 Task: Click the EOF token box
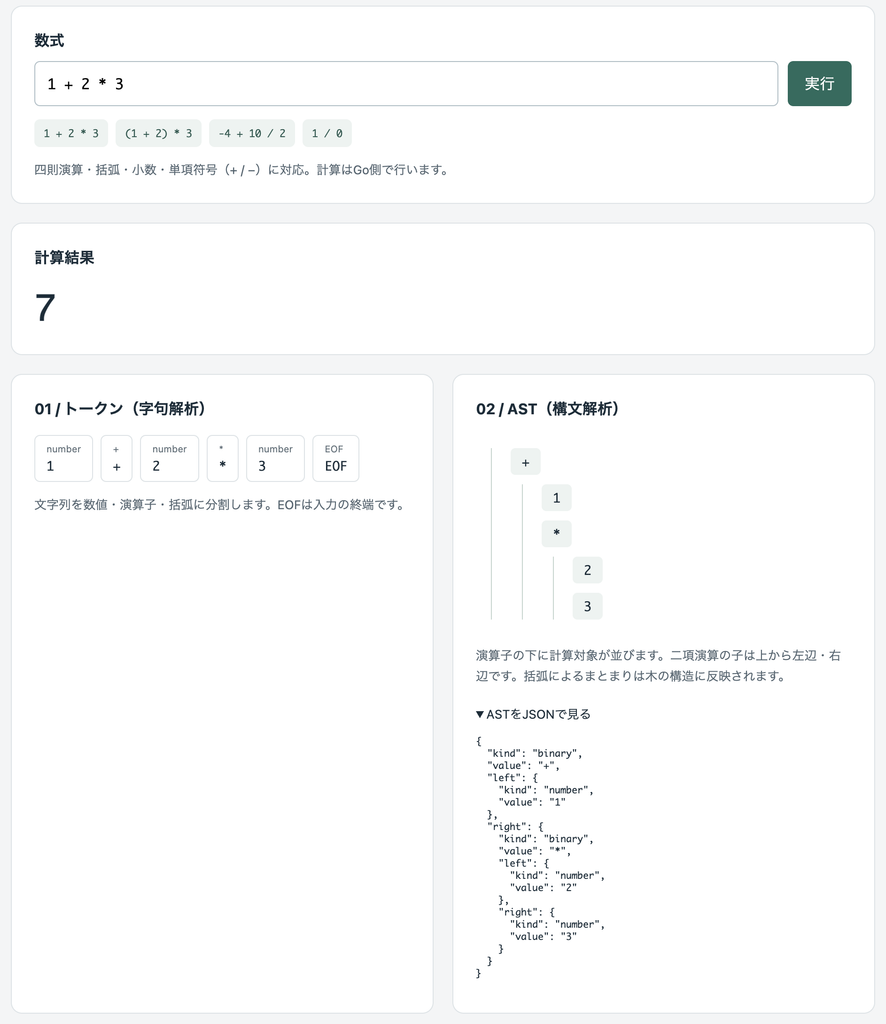click(336, 458)
